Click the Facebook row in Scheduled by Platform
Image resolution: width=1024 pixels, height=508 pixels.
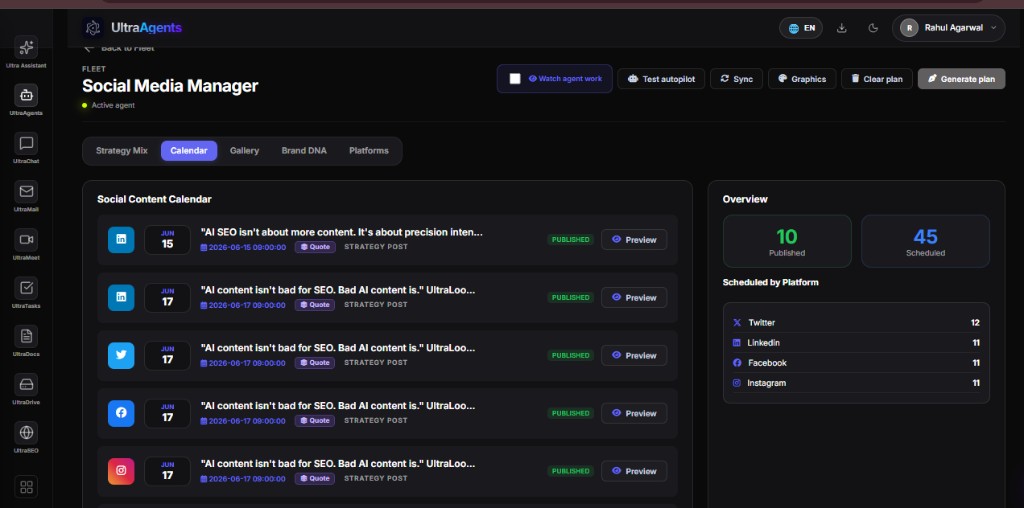856,363
